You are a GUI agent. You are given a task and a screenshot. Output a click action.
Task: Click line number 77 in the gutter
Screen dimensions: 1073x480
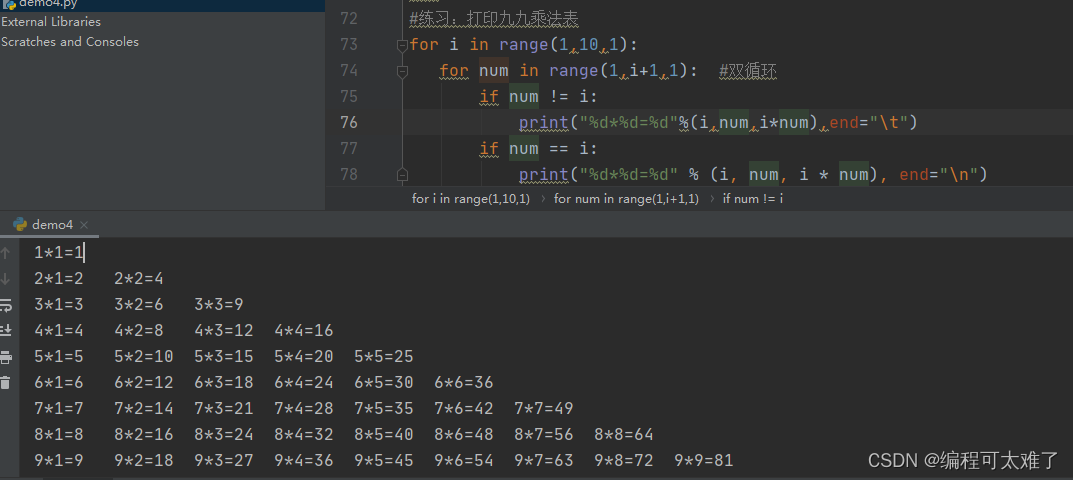tap(349, 149)
